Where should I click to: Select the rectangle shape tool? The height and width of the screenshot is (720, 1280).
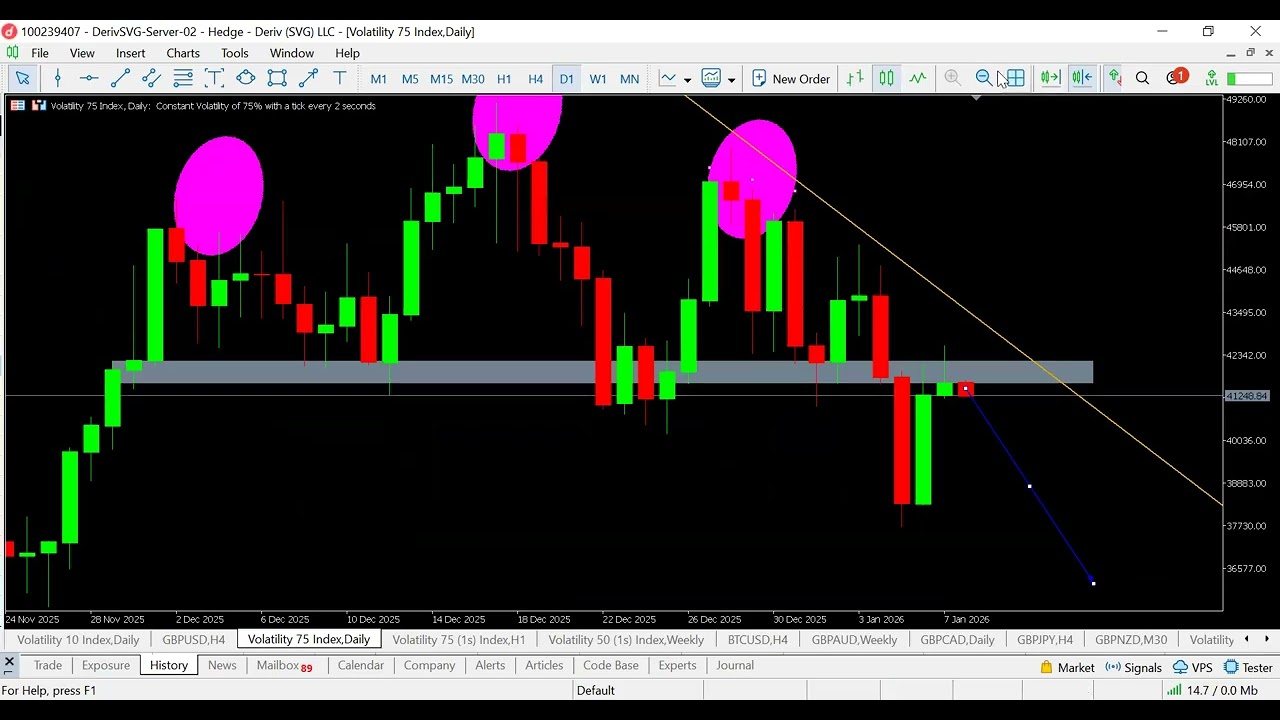pyautogui.click(x=277, y=78)
